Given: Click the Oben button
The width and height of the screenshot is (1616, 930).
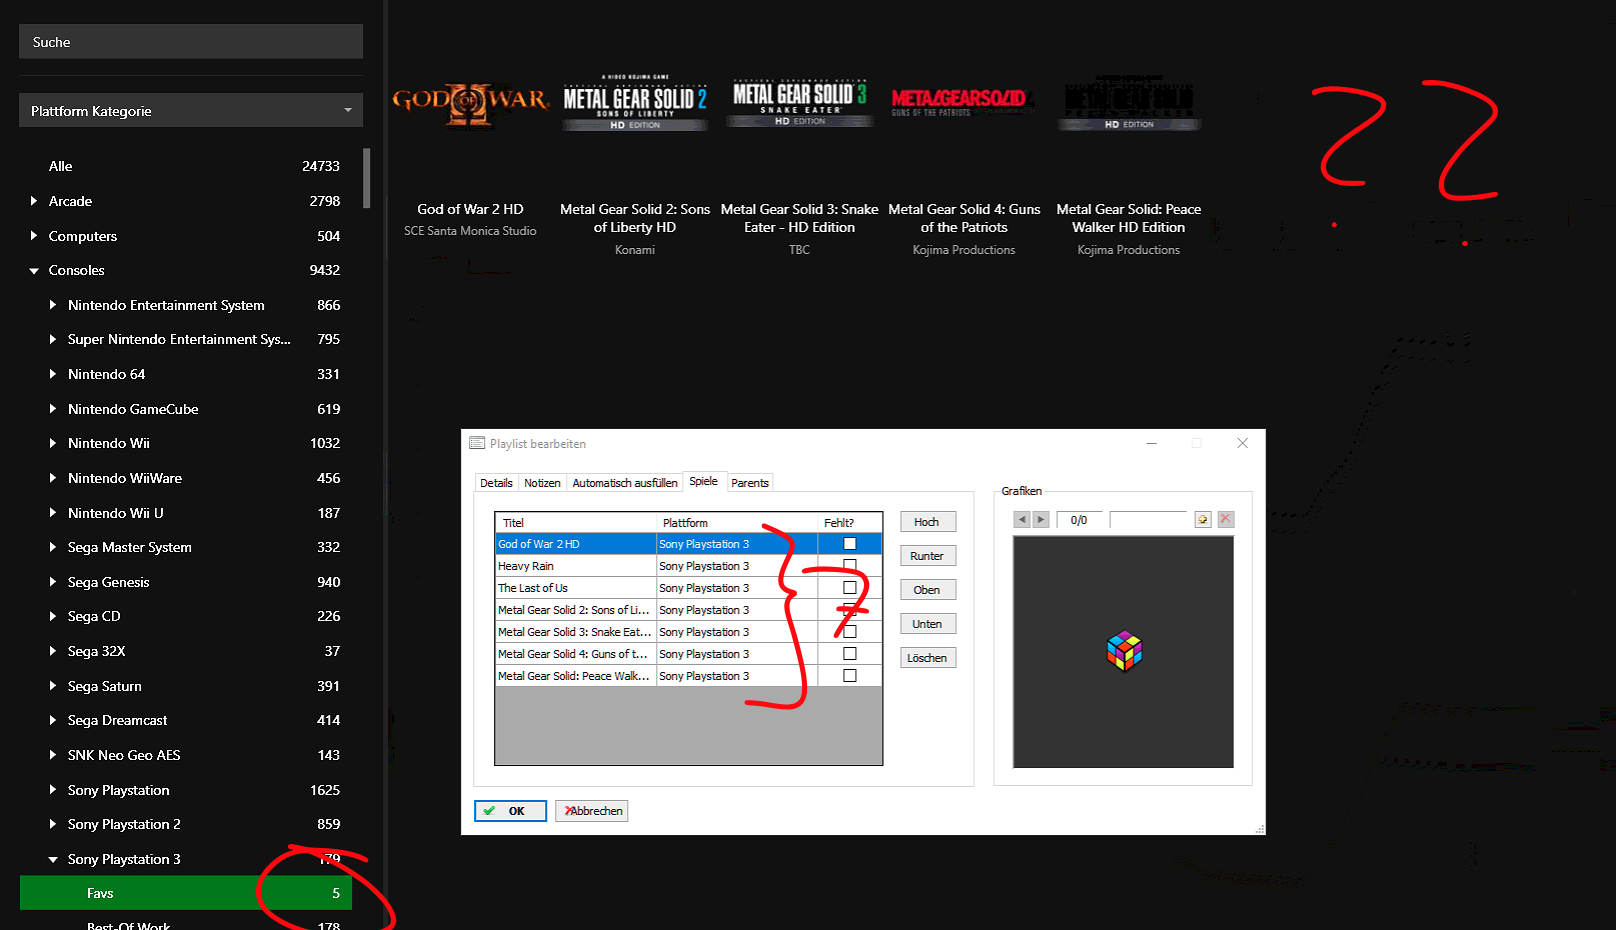Looking at the screenshot, I should pos(927,590).
